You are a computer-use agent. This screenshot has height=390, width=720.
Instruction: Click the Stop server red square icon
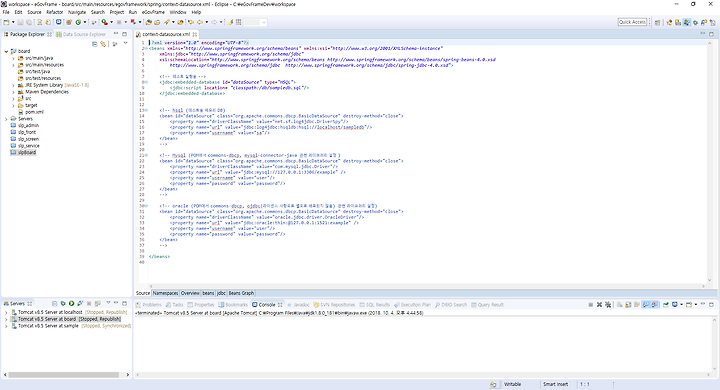click(89, 304)
